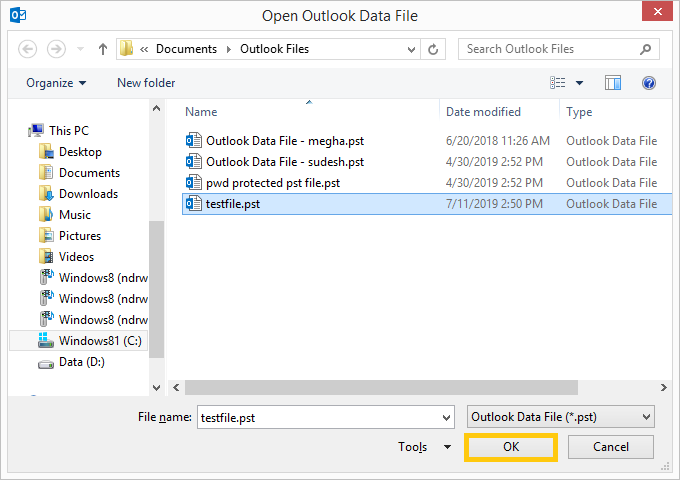
Task: Click the search magnifier icon
Action: point(646,49)
